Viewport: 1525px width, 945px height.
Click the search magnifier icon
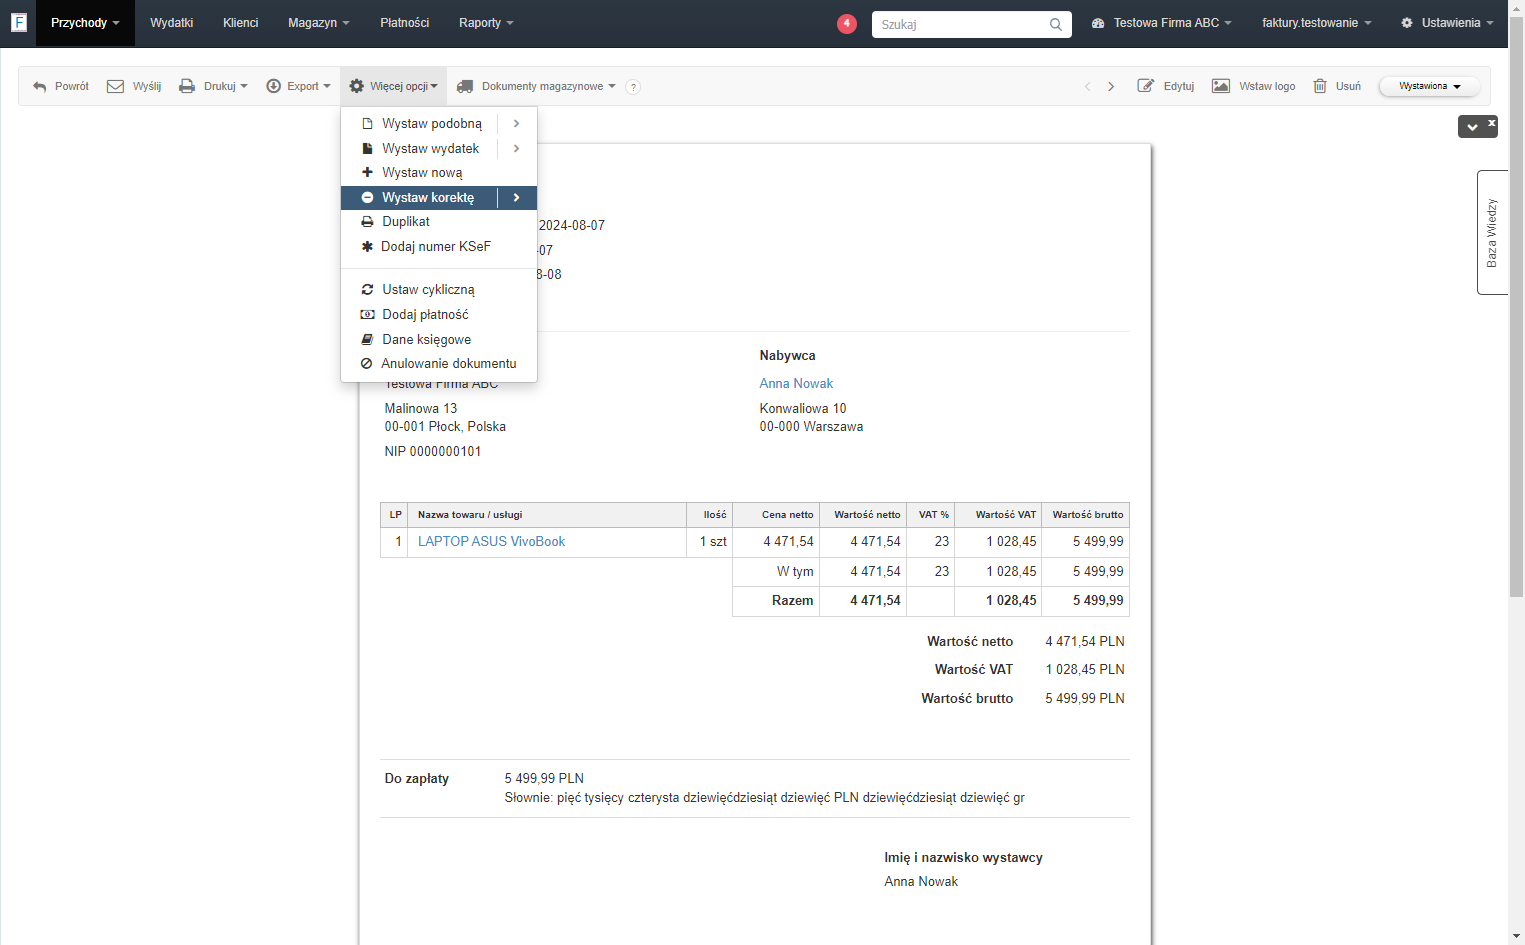tap(1056, 24)
